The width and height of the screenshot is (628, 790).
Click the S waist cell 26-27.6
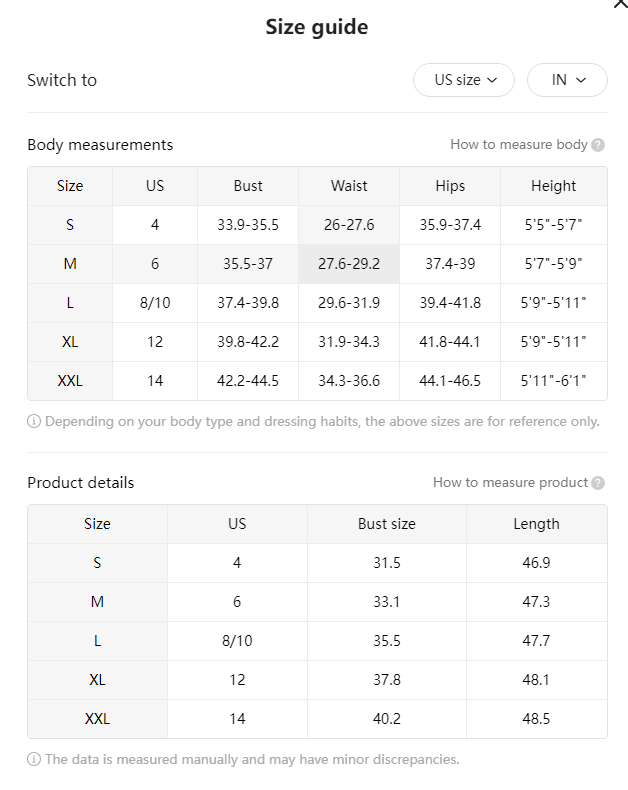[349, 225]
